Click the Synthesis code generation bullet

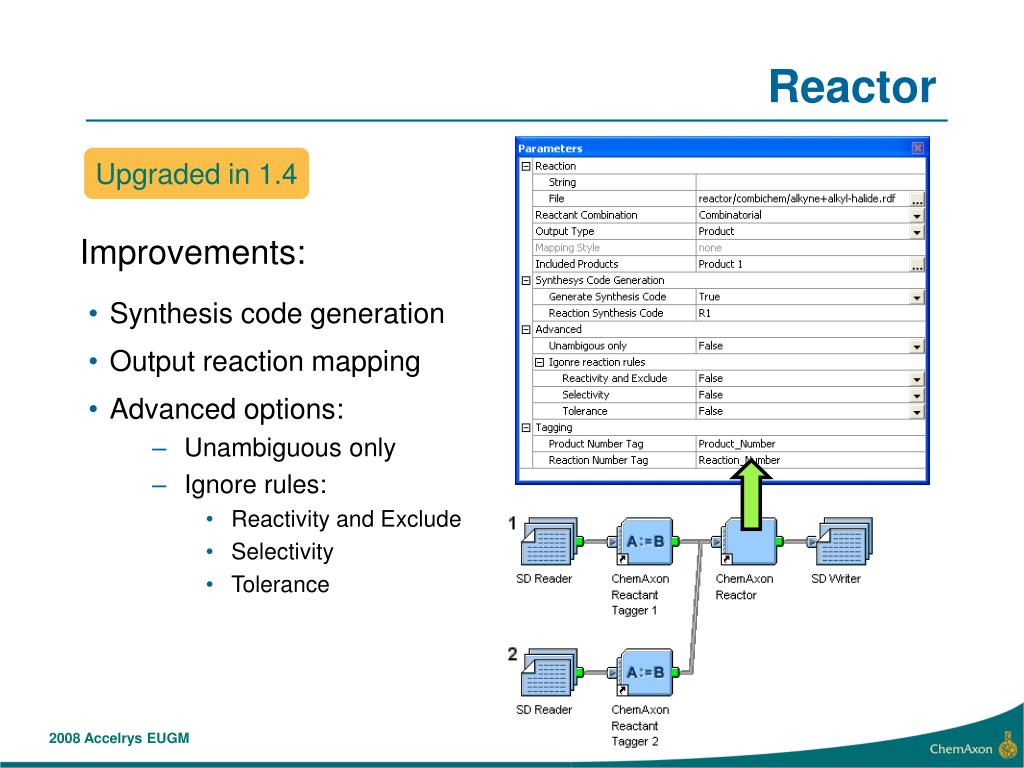277,313
